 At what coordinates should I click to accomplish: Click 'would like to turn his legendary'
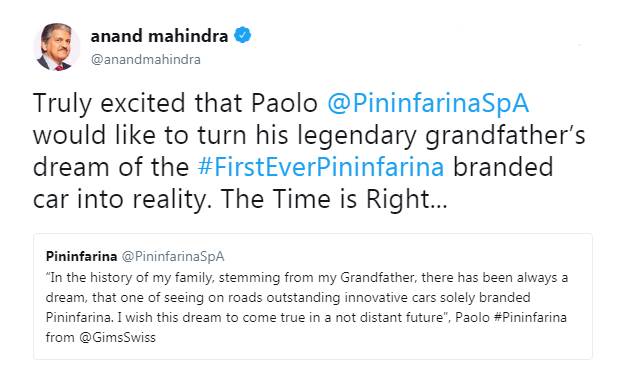point(225,135)
